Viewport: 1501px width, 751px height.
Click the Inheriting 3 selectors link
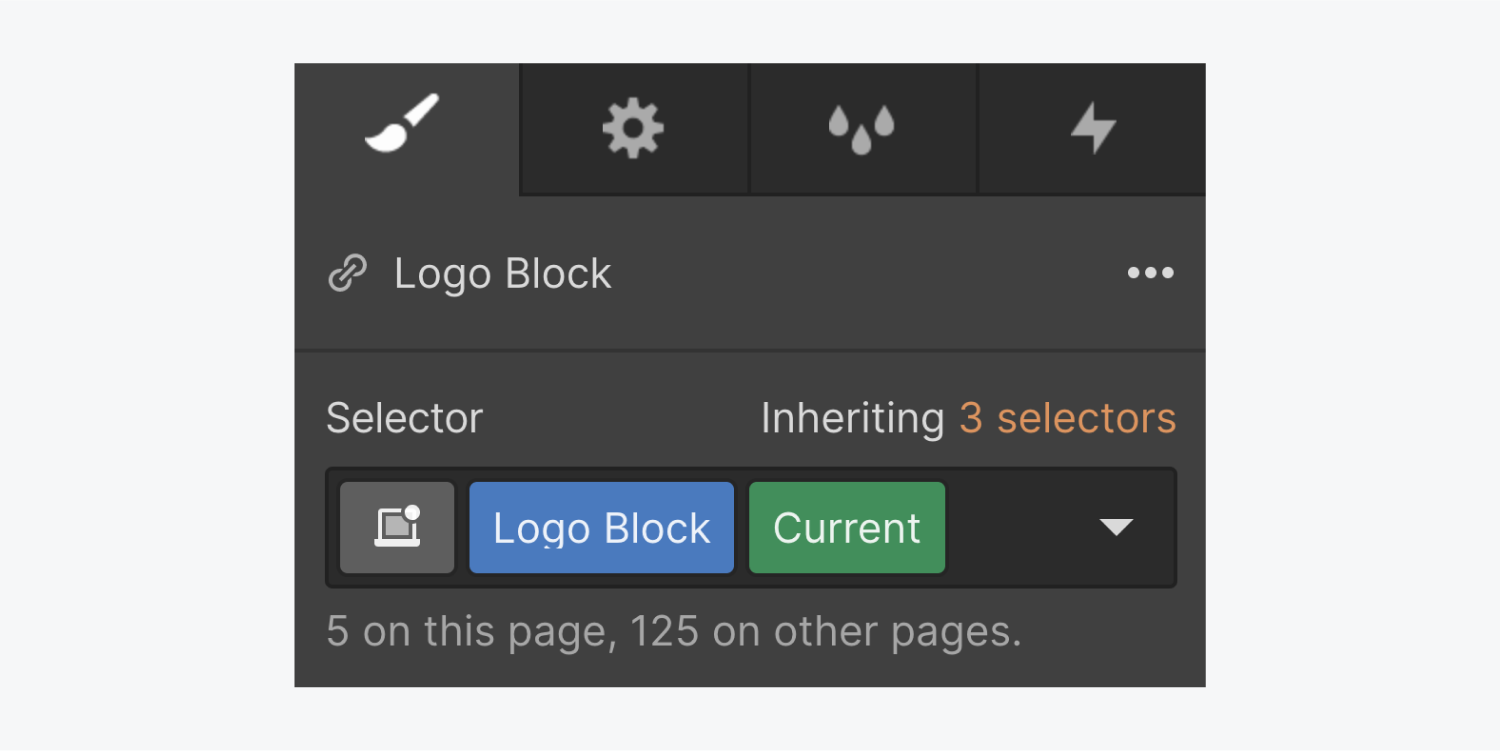968,418
